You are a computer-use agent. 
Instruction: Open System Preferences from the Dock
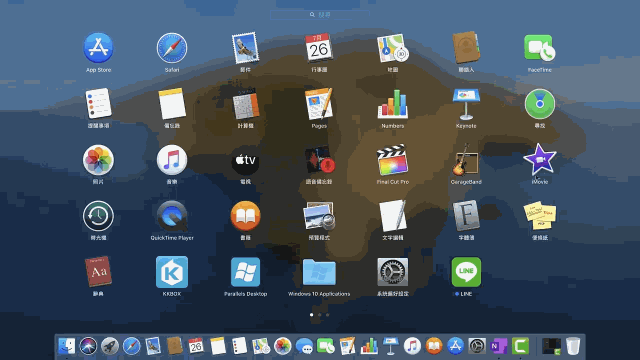coord(478,346)
